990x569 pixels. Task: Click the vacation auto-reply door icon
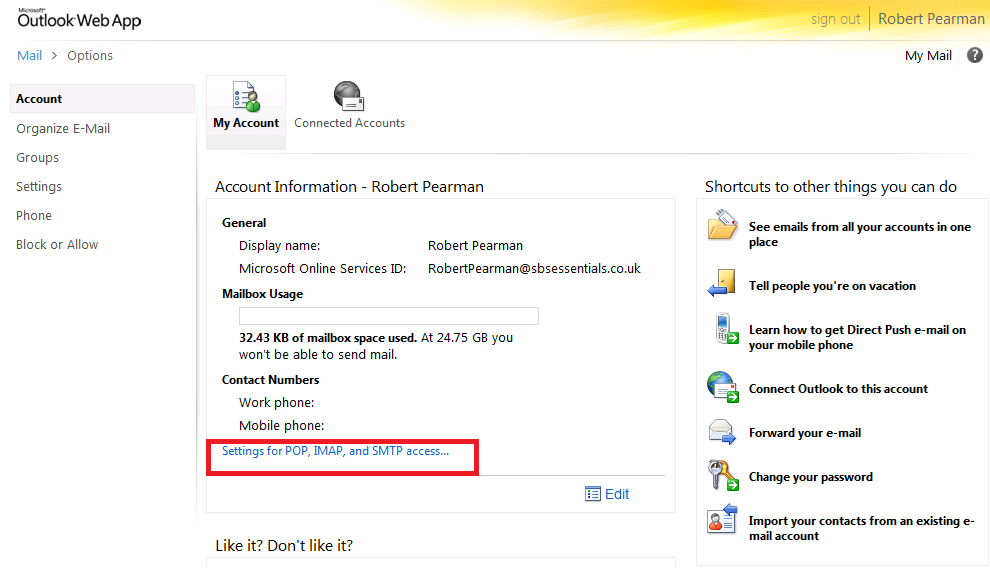(722, 283)
